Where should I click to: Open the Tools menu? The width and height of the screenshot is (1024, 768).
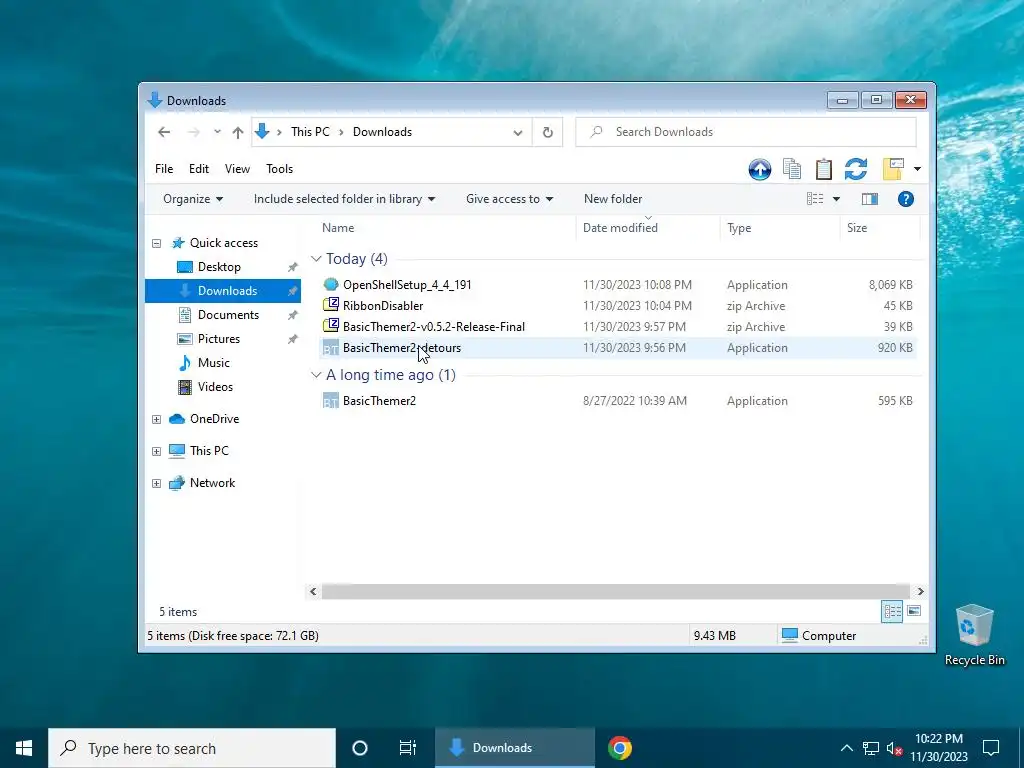280,168
